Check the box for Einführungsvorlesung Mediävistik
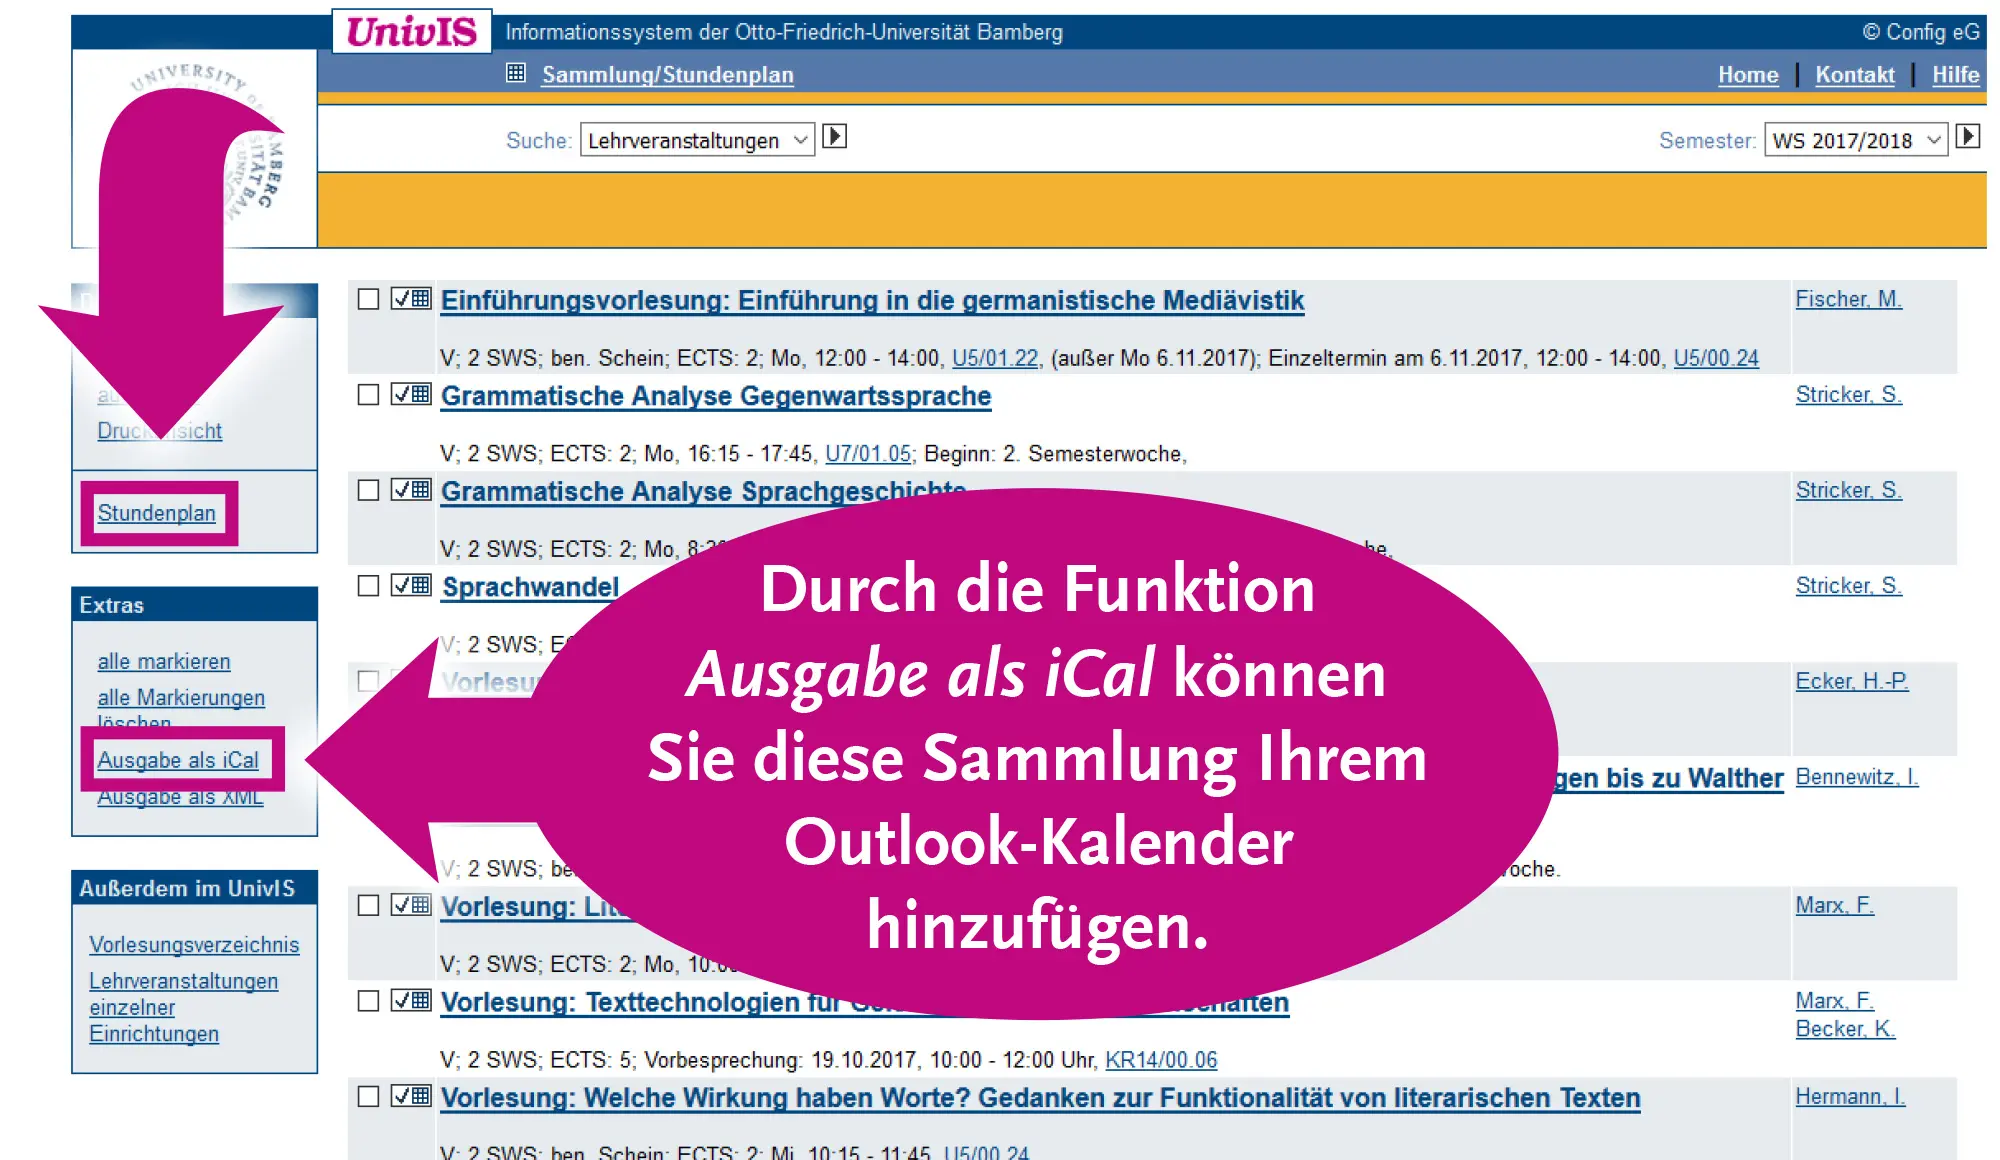The image size is (2000, 1160). (x=369, y=299)
